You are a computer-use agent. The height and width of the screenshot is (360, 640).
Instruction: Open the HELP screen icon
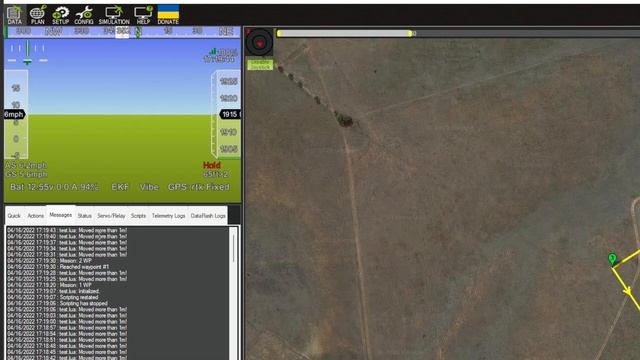tap(143, 15)
